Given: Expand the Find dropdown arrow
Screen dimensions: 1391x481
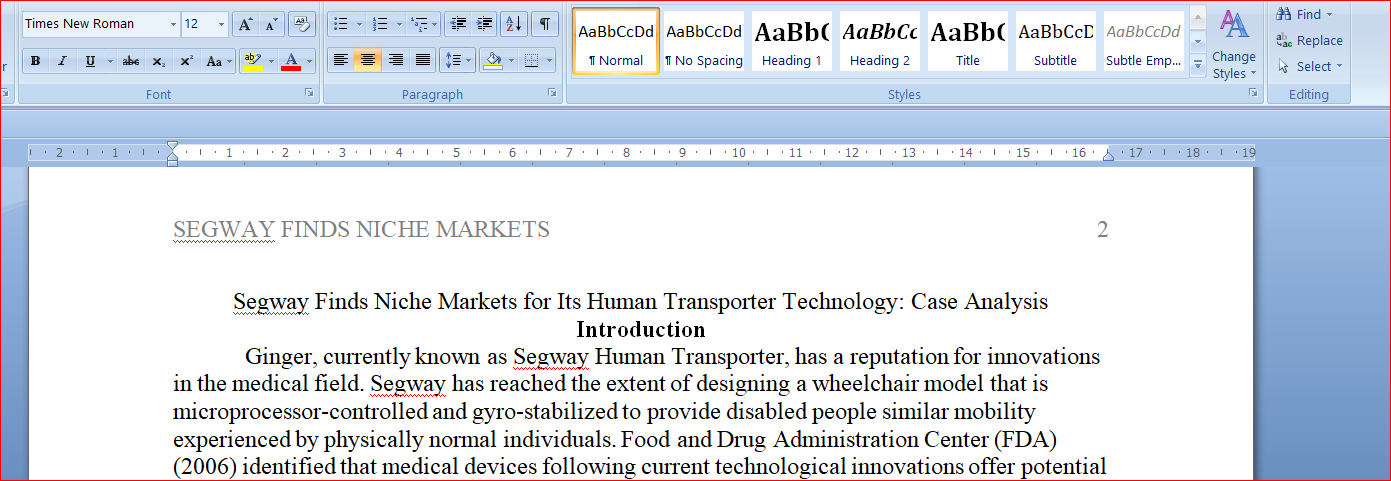Looking at the screenshot, I should (1329, 14).
